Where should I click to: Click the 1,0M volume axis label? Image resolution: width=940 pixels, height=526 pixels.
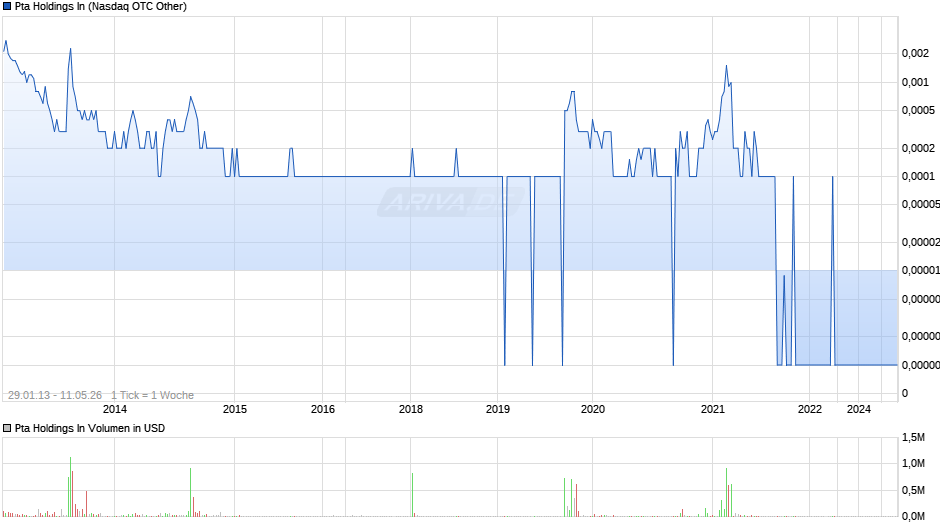pyautogui.click(x=914, y=464)
